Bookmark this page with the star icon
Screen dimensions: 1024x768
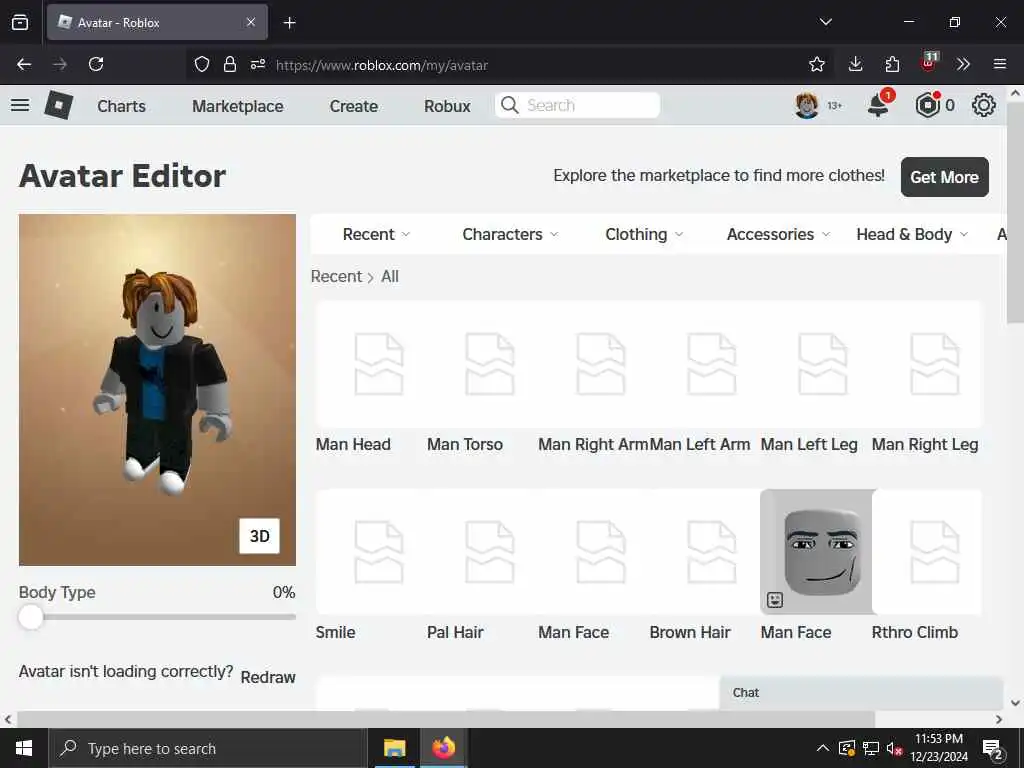[816, 64]
